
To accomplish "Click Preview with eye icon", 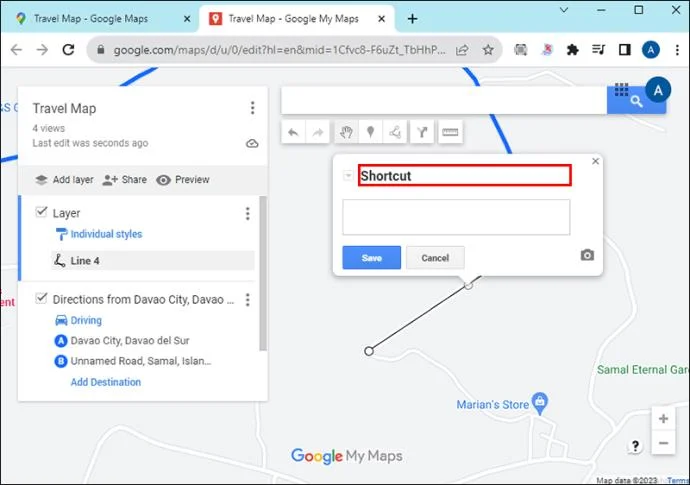I will [183, 180].
